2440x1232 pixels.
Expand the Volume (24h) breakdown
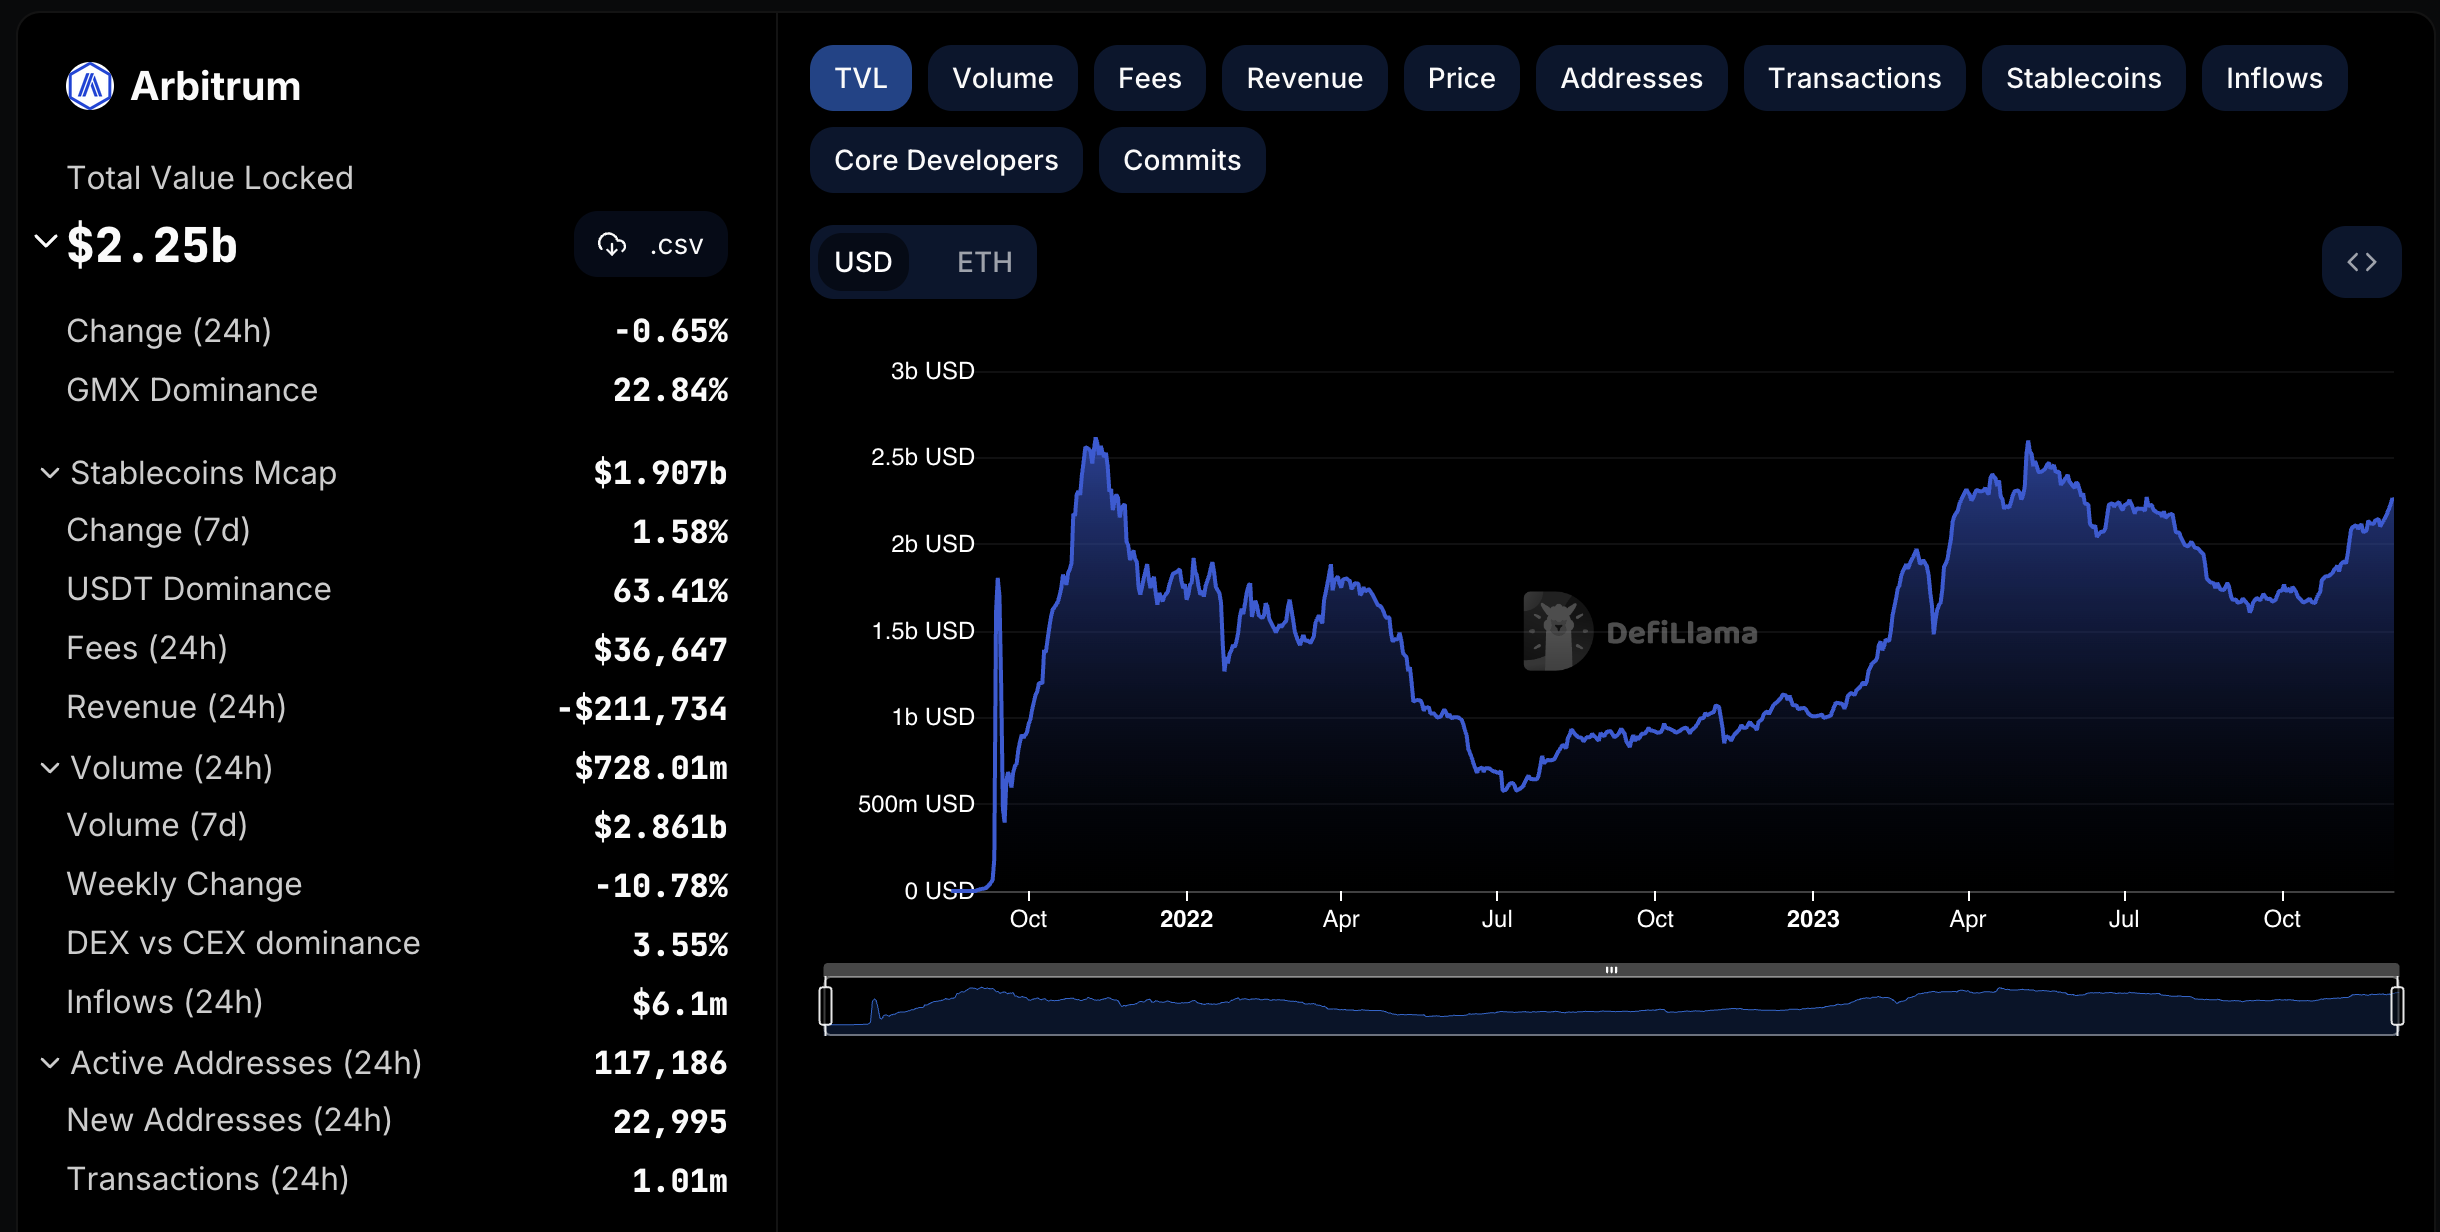click(50, 767)
